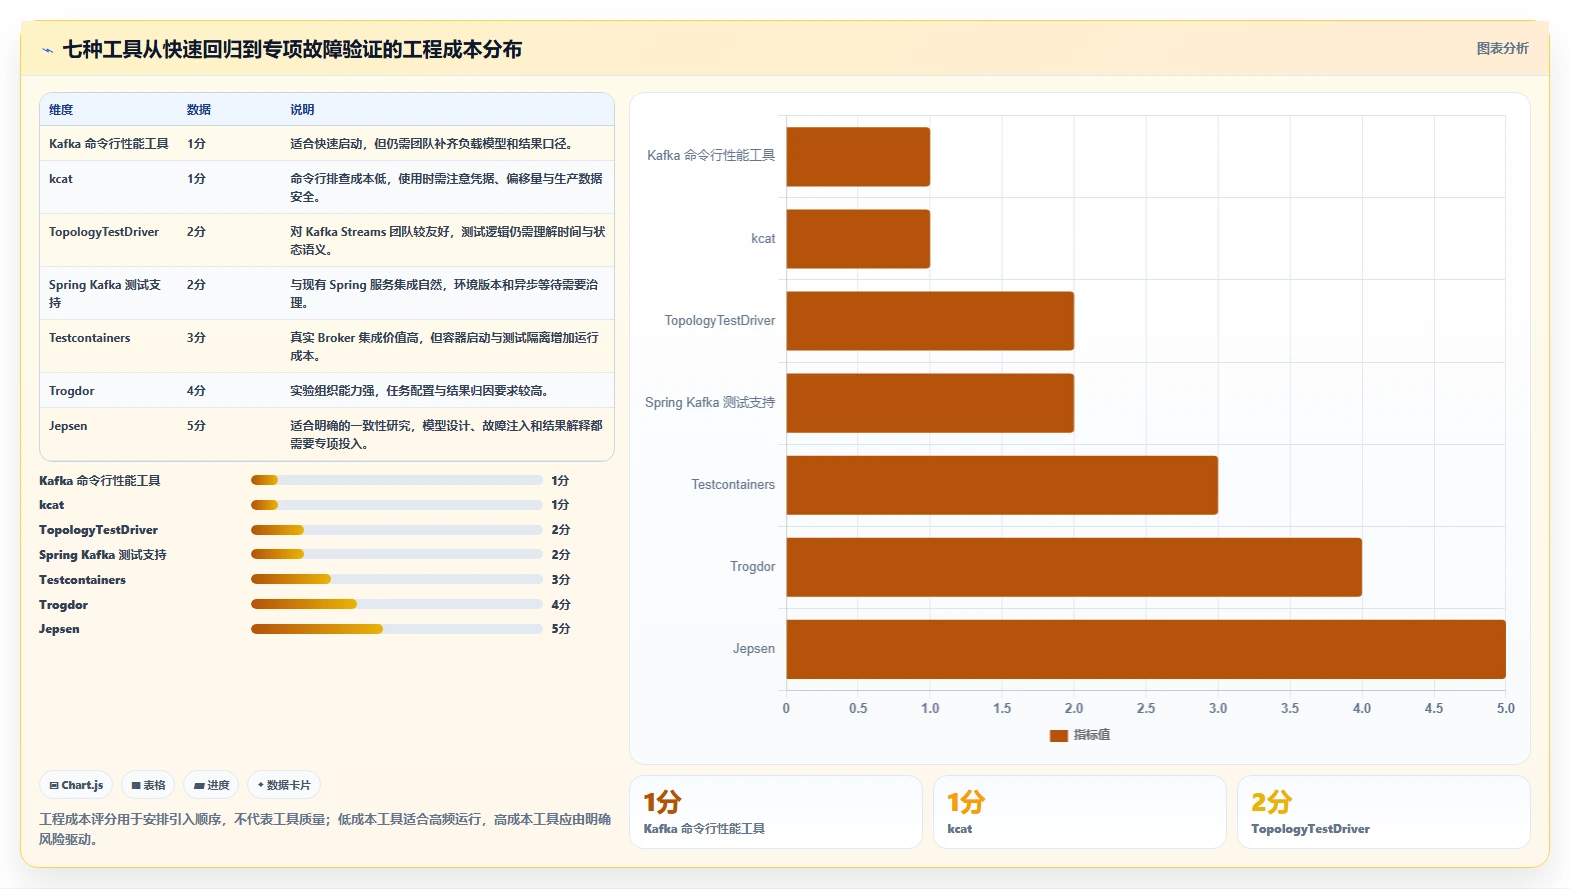Click the Trogdor progress bar

point(396,604)
